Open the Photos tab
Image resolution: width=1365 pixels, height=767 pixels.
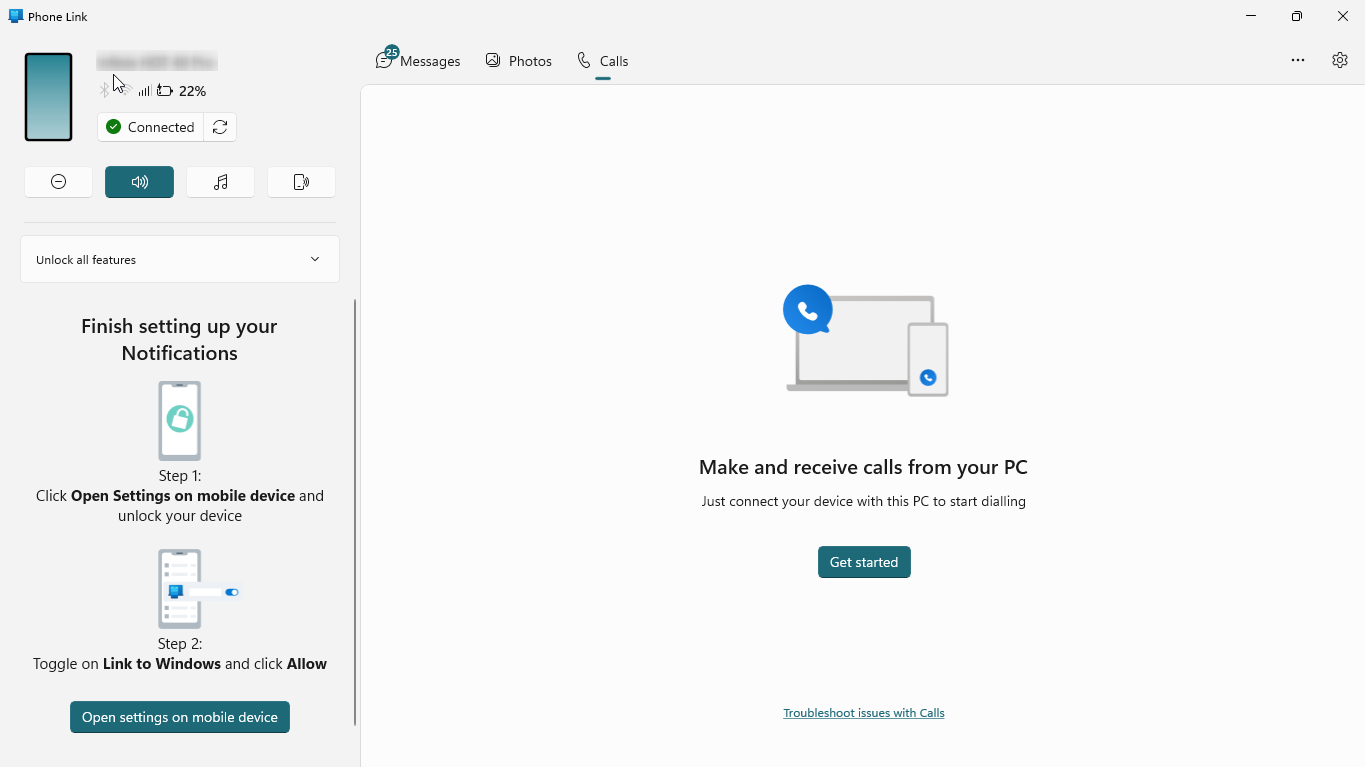pos(518,60)
